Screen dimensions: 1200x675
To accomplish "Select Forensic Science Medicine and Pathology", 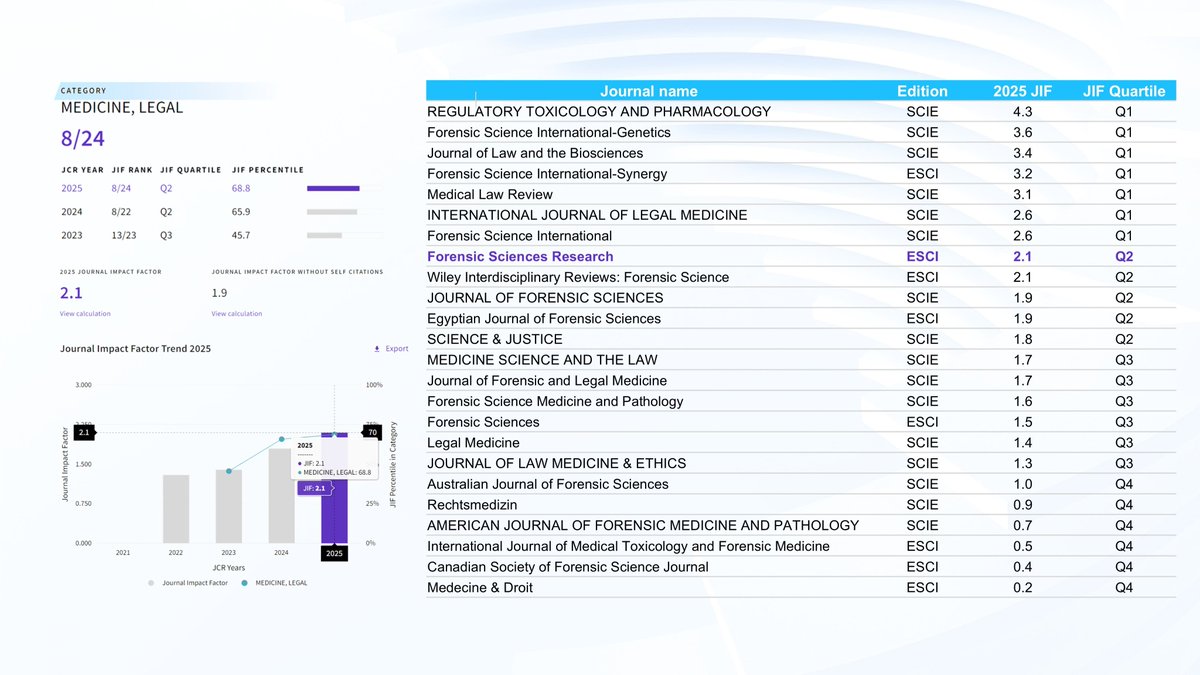I will point(802,401).
